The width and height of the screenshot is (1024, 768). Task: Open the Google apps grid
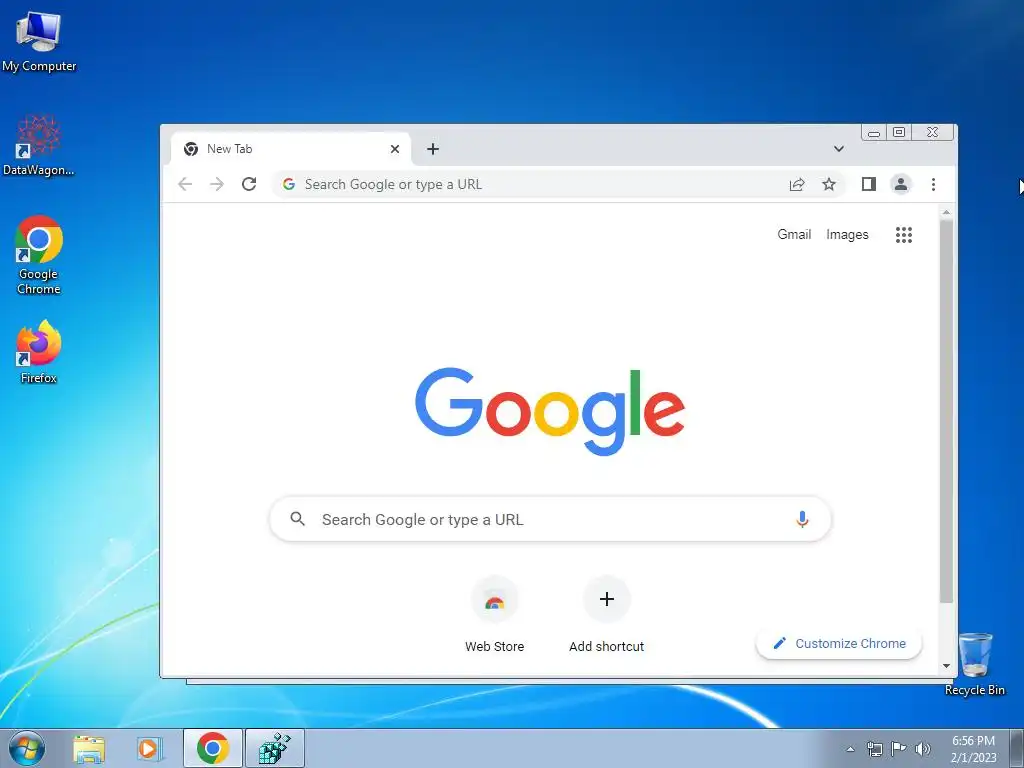coord(904,234)
